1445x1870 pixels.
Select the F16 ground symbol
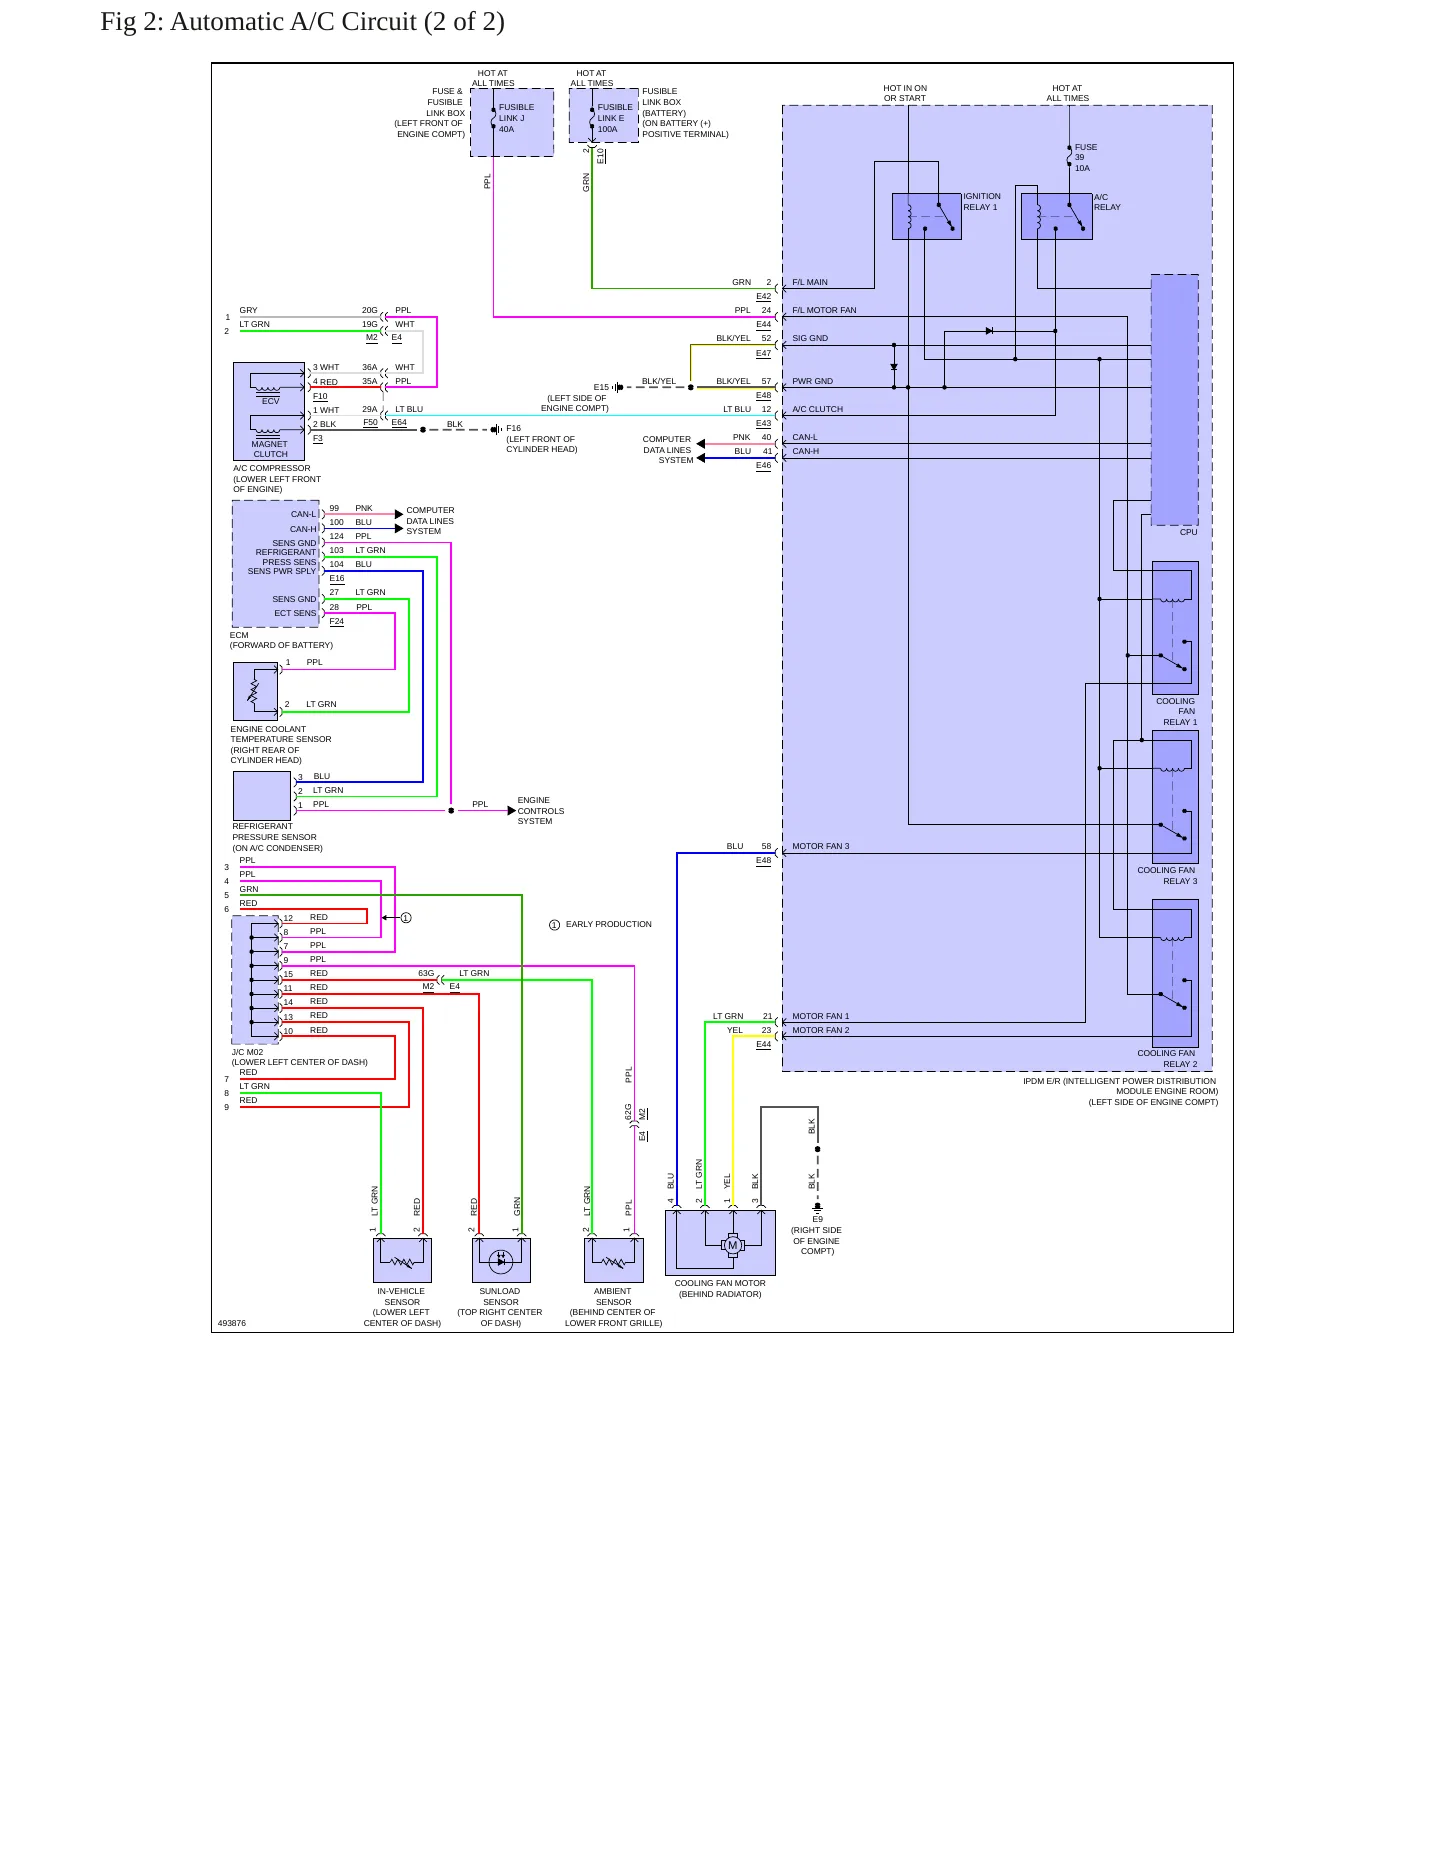[496, 430]
